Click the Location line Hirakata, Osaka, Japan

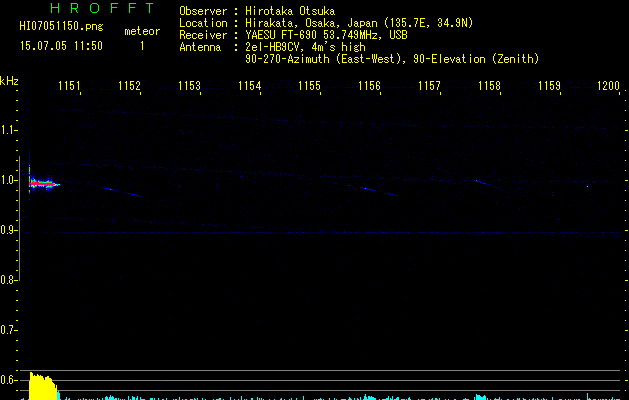[359, 23]
